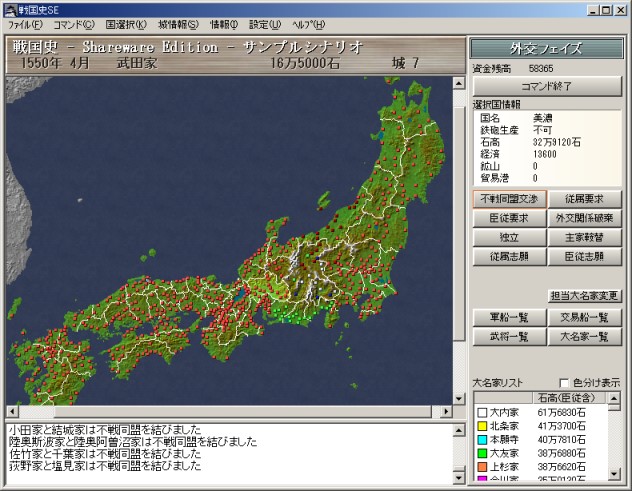Enable the 色分け表示 checkbox

click(564, 383)
